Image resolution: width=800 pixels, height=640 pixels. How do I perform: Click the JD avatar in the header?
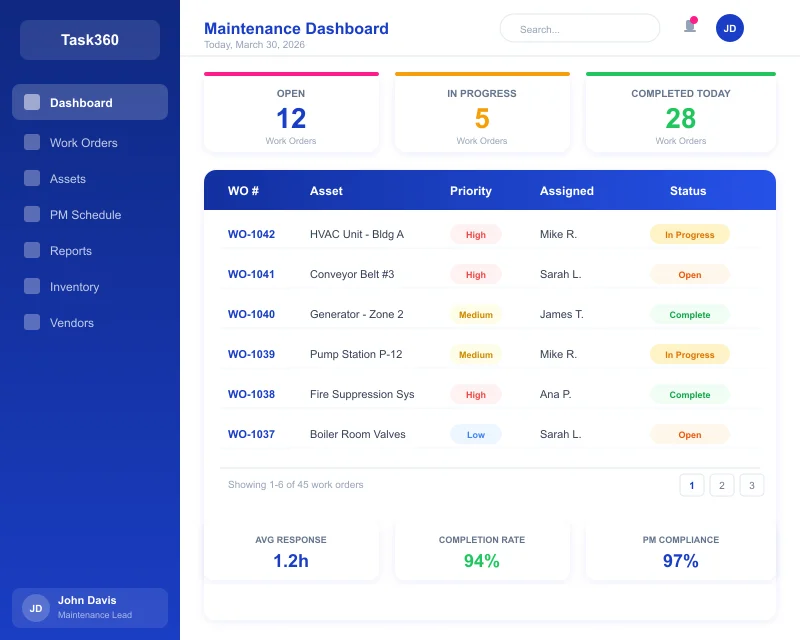click(730, 27)
